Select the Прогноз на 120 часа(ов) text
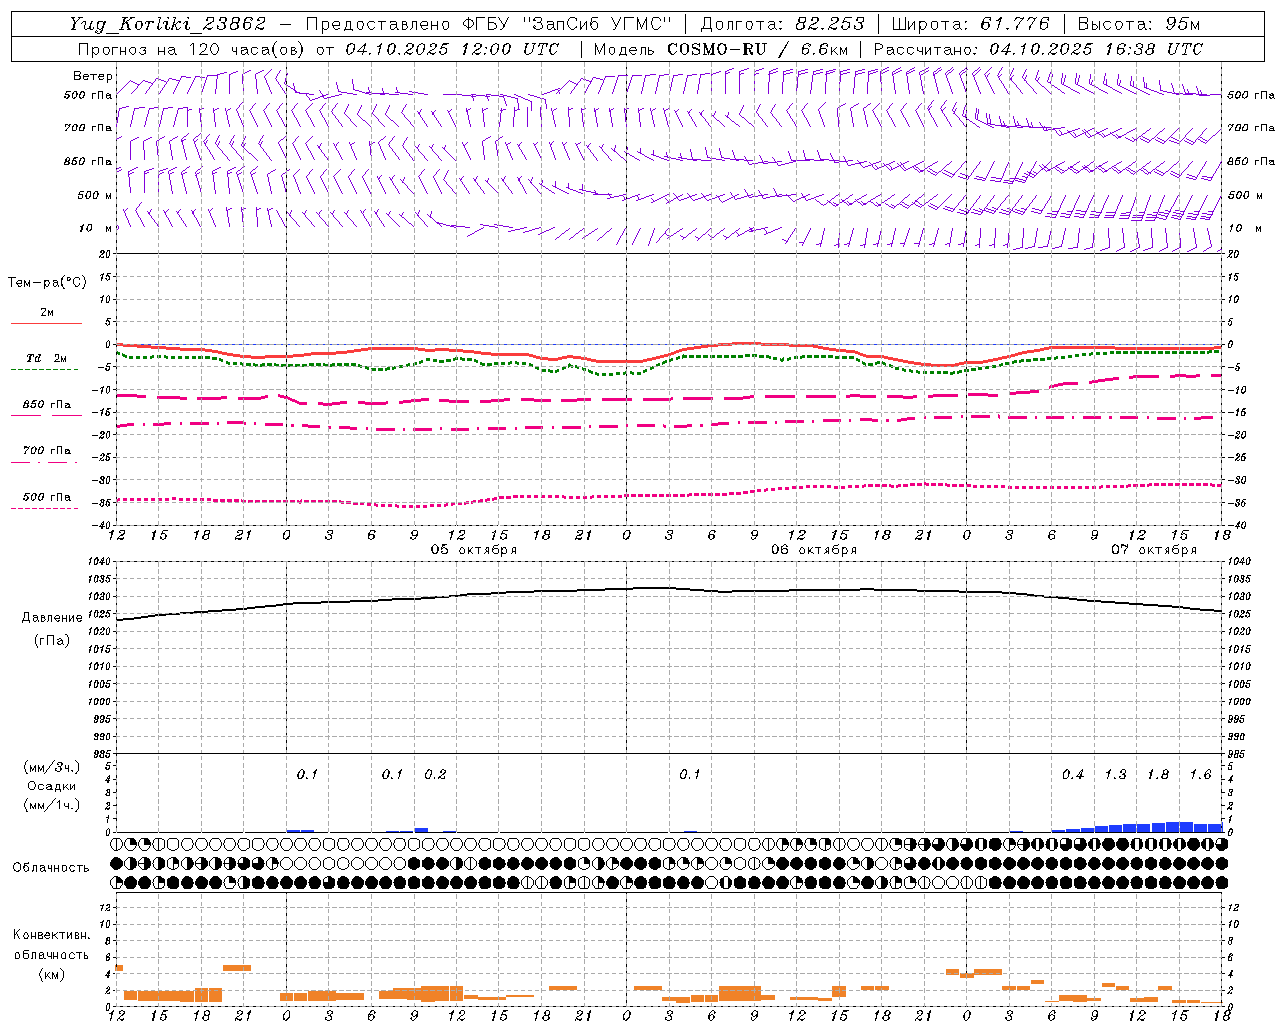 (193, 49)
